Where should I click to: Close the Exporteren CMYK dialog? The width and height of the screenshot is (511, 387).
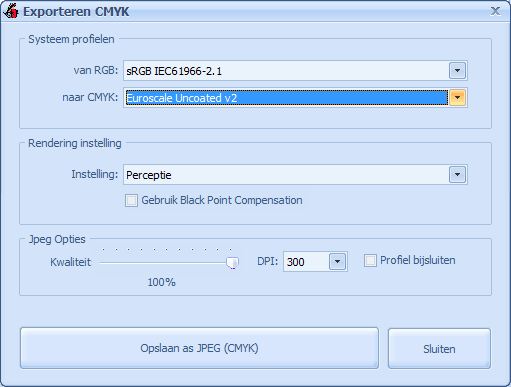click(x=495, y=11)
